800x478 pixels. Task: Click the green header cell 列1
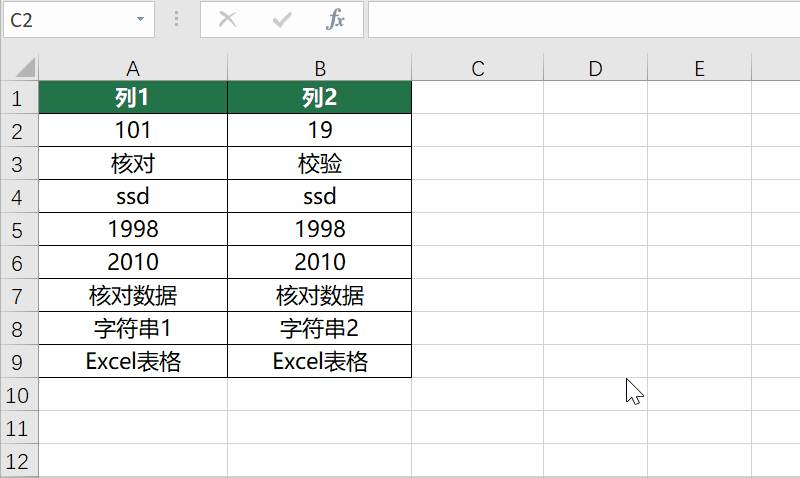point(133,98)
